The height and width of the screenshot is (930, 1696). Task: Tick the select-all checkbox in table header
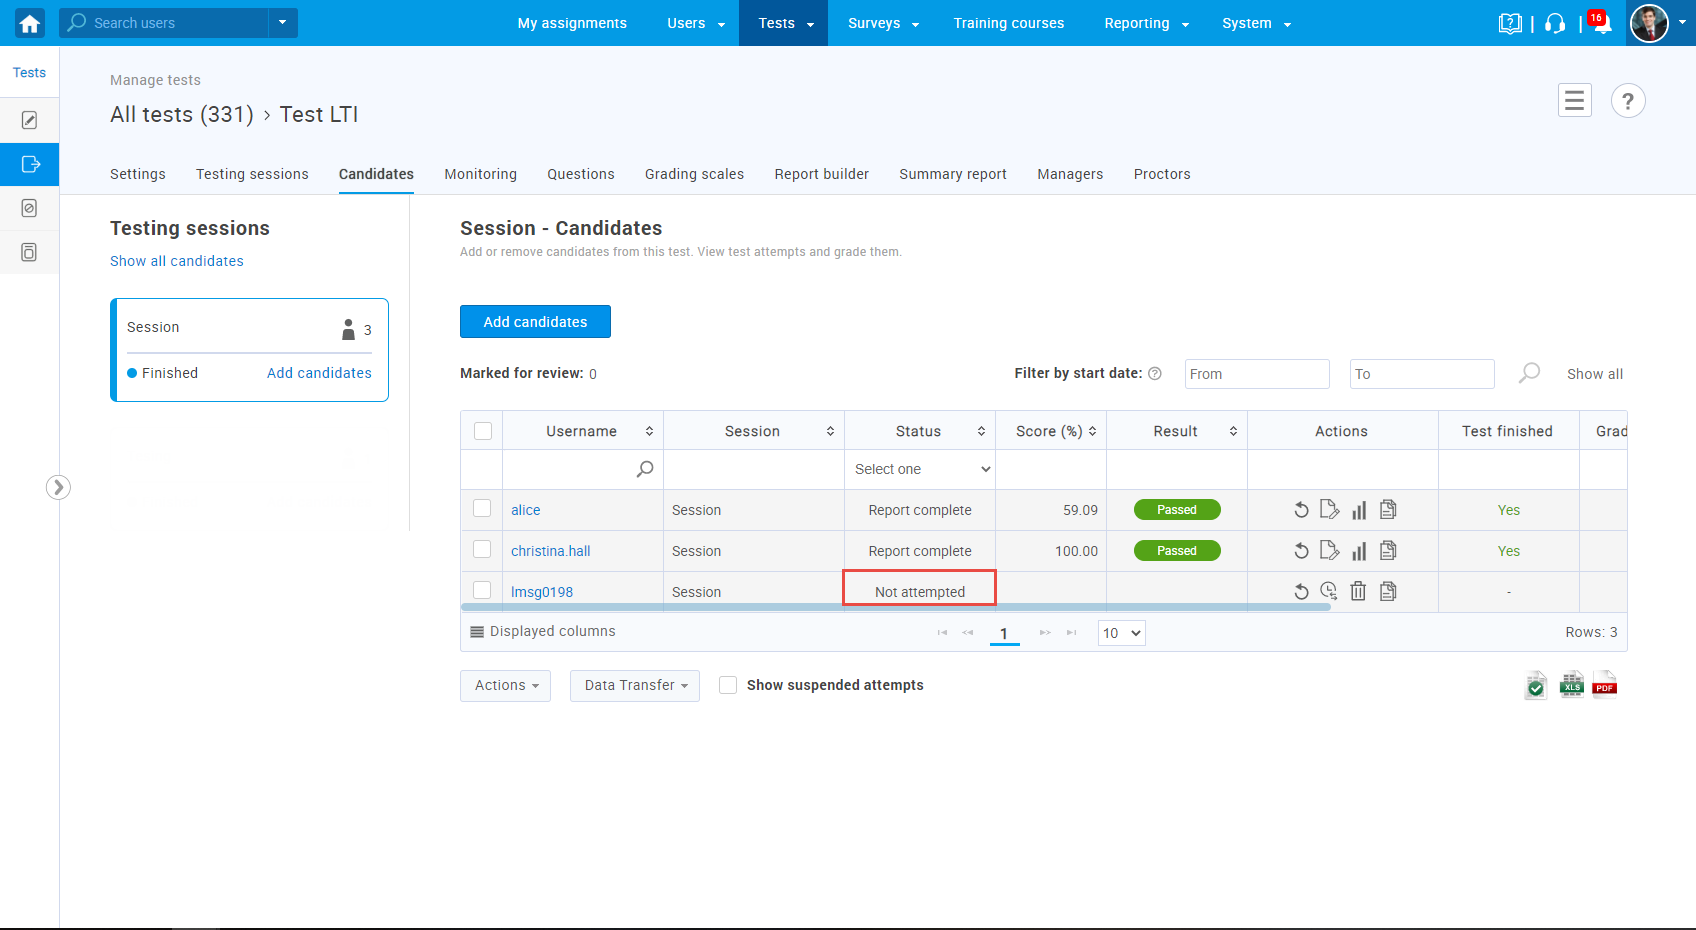483,431
